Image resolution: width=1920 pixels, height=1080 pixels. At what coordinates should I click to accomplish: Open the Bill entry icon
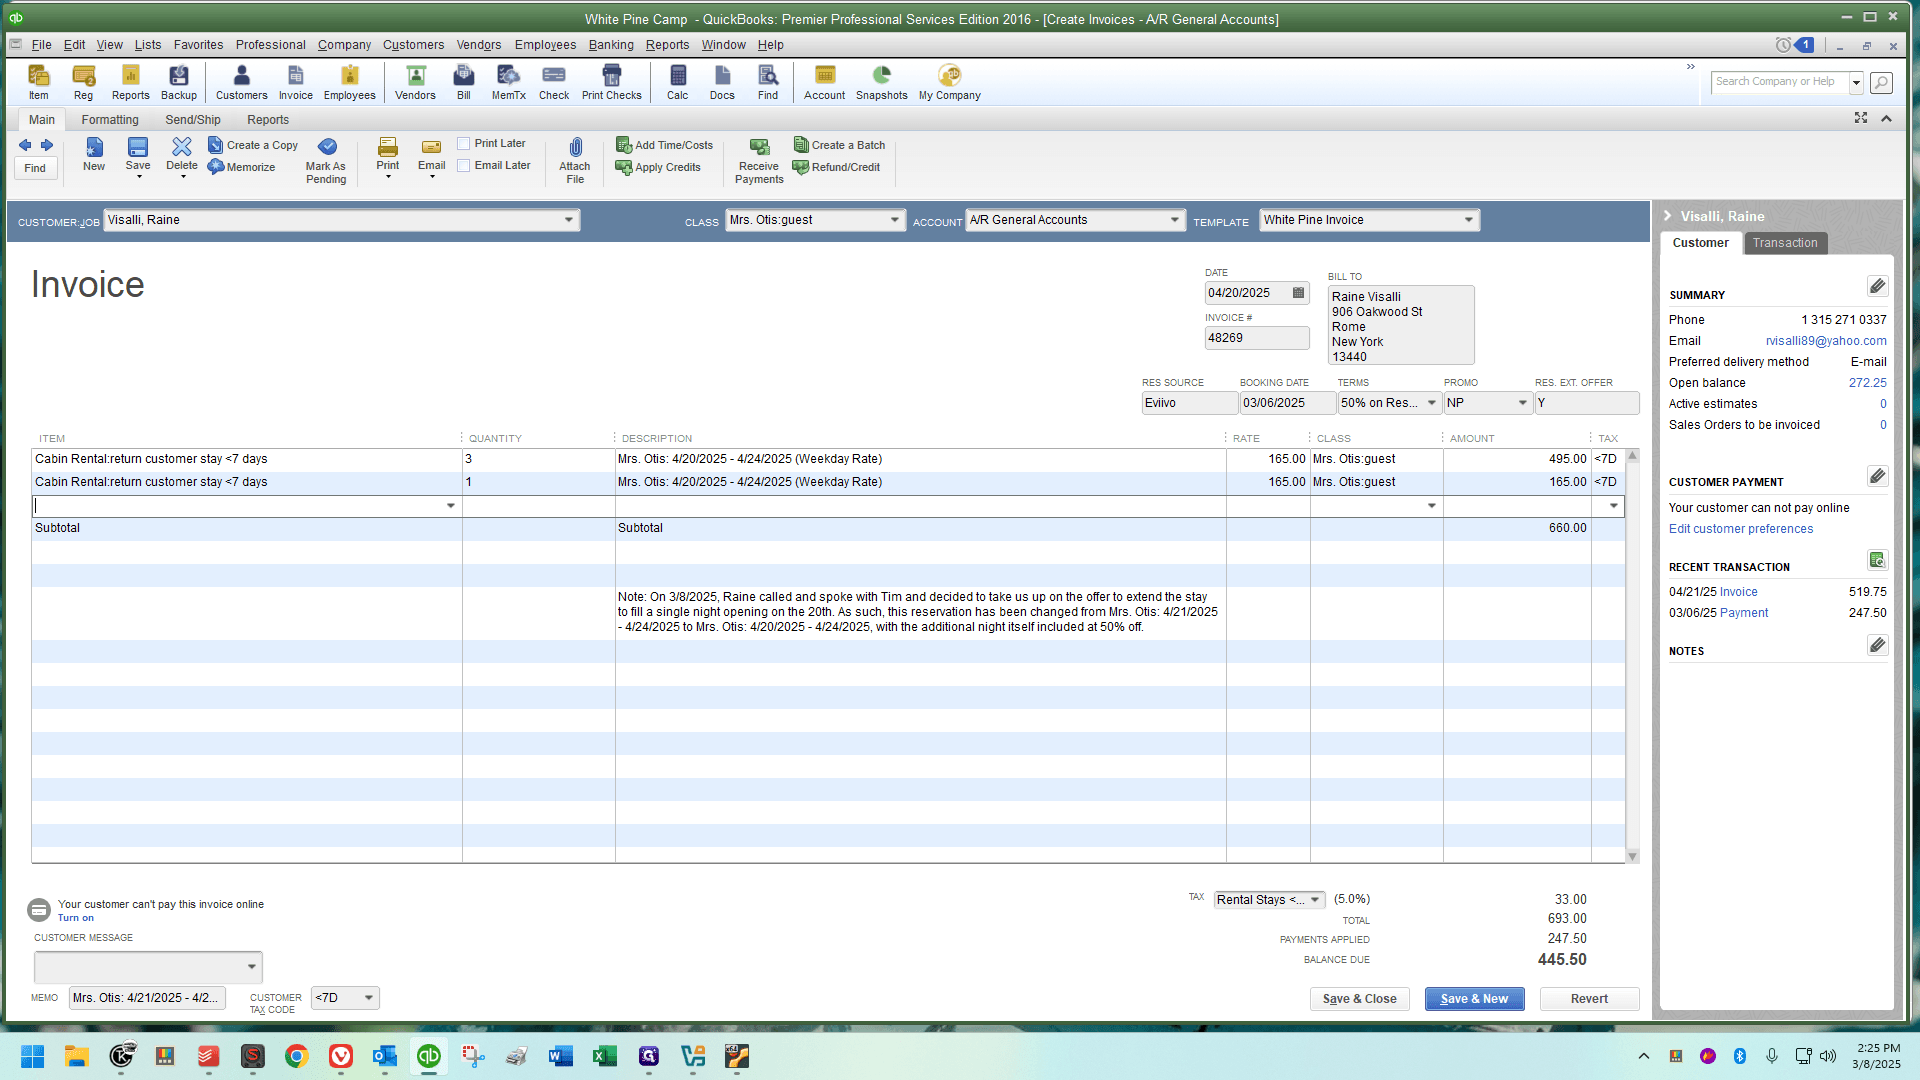tap(464, 82)
